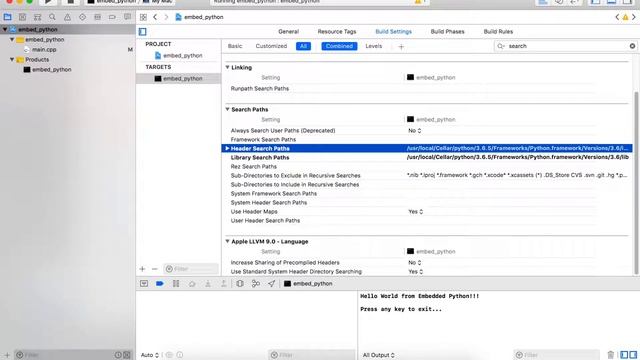Expand the Header Search Paths row
This screenshot has width=640, height=360.
click(x=227, y=148)
